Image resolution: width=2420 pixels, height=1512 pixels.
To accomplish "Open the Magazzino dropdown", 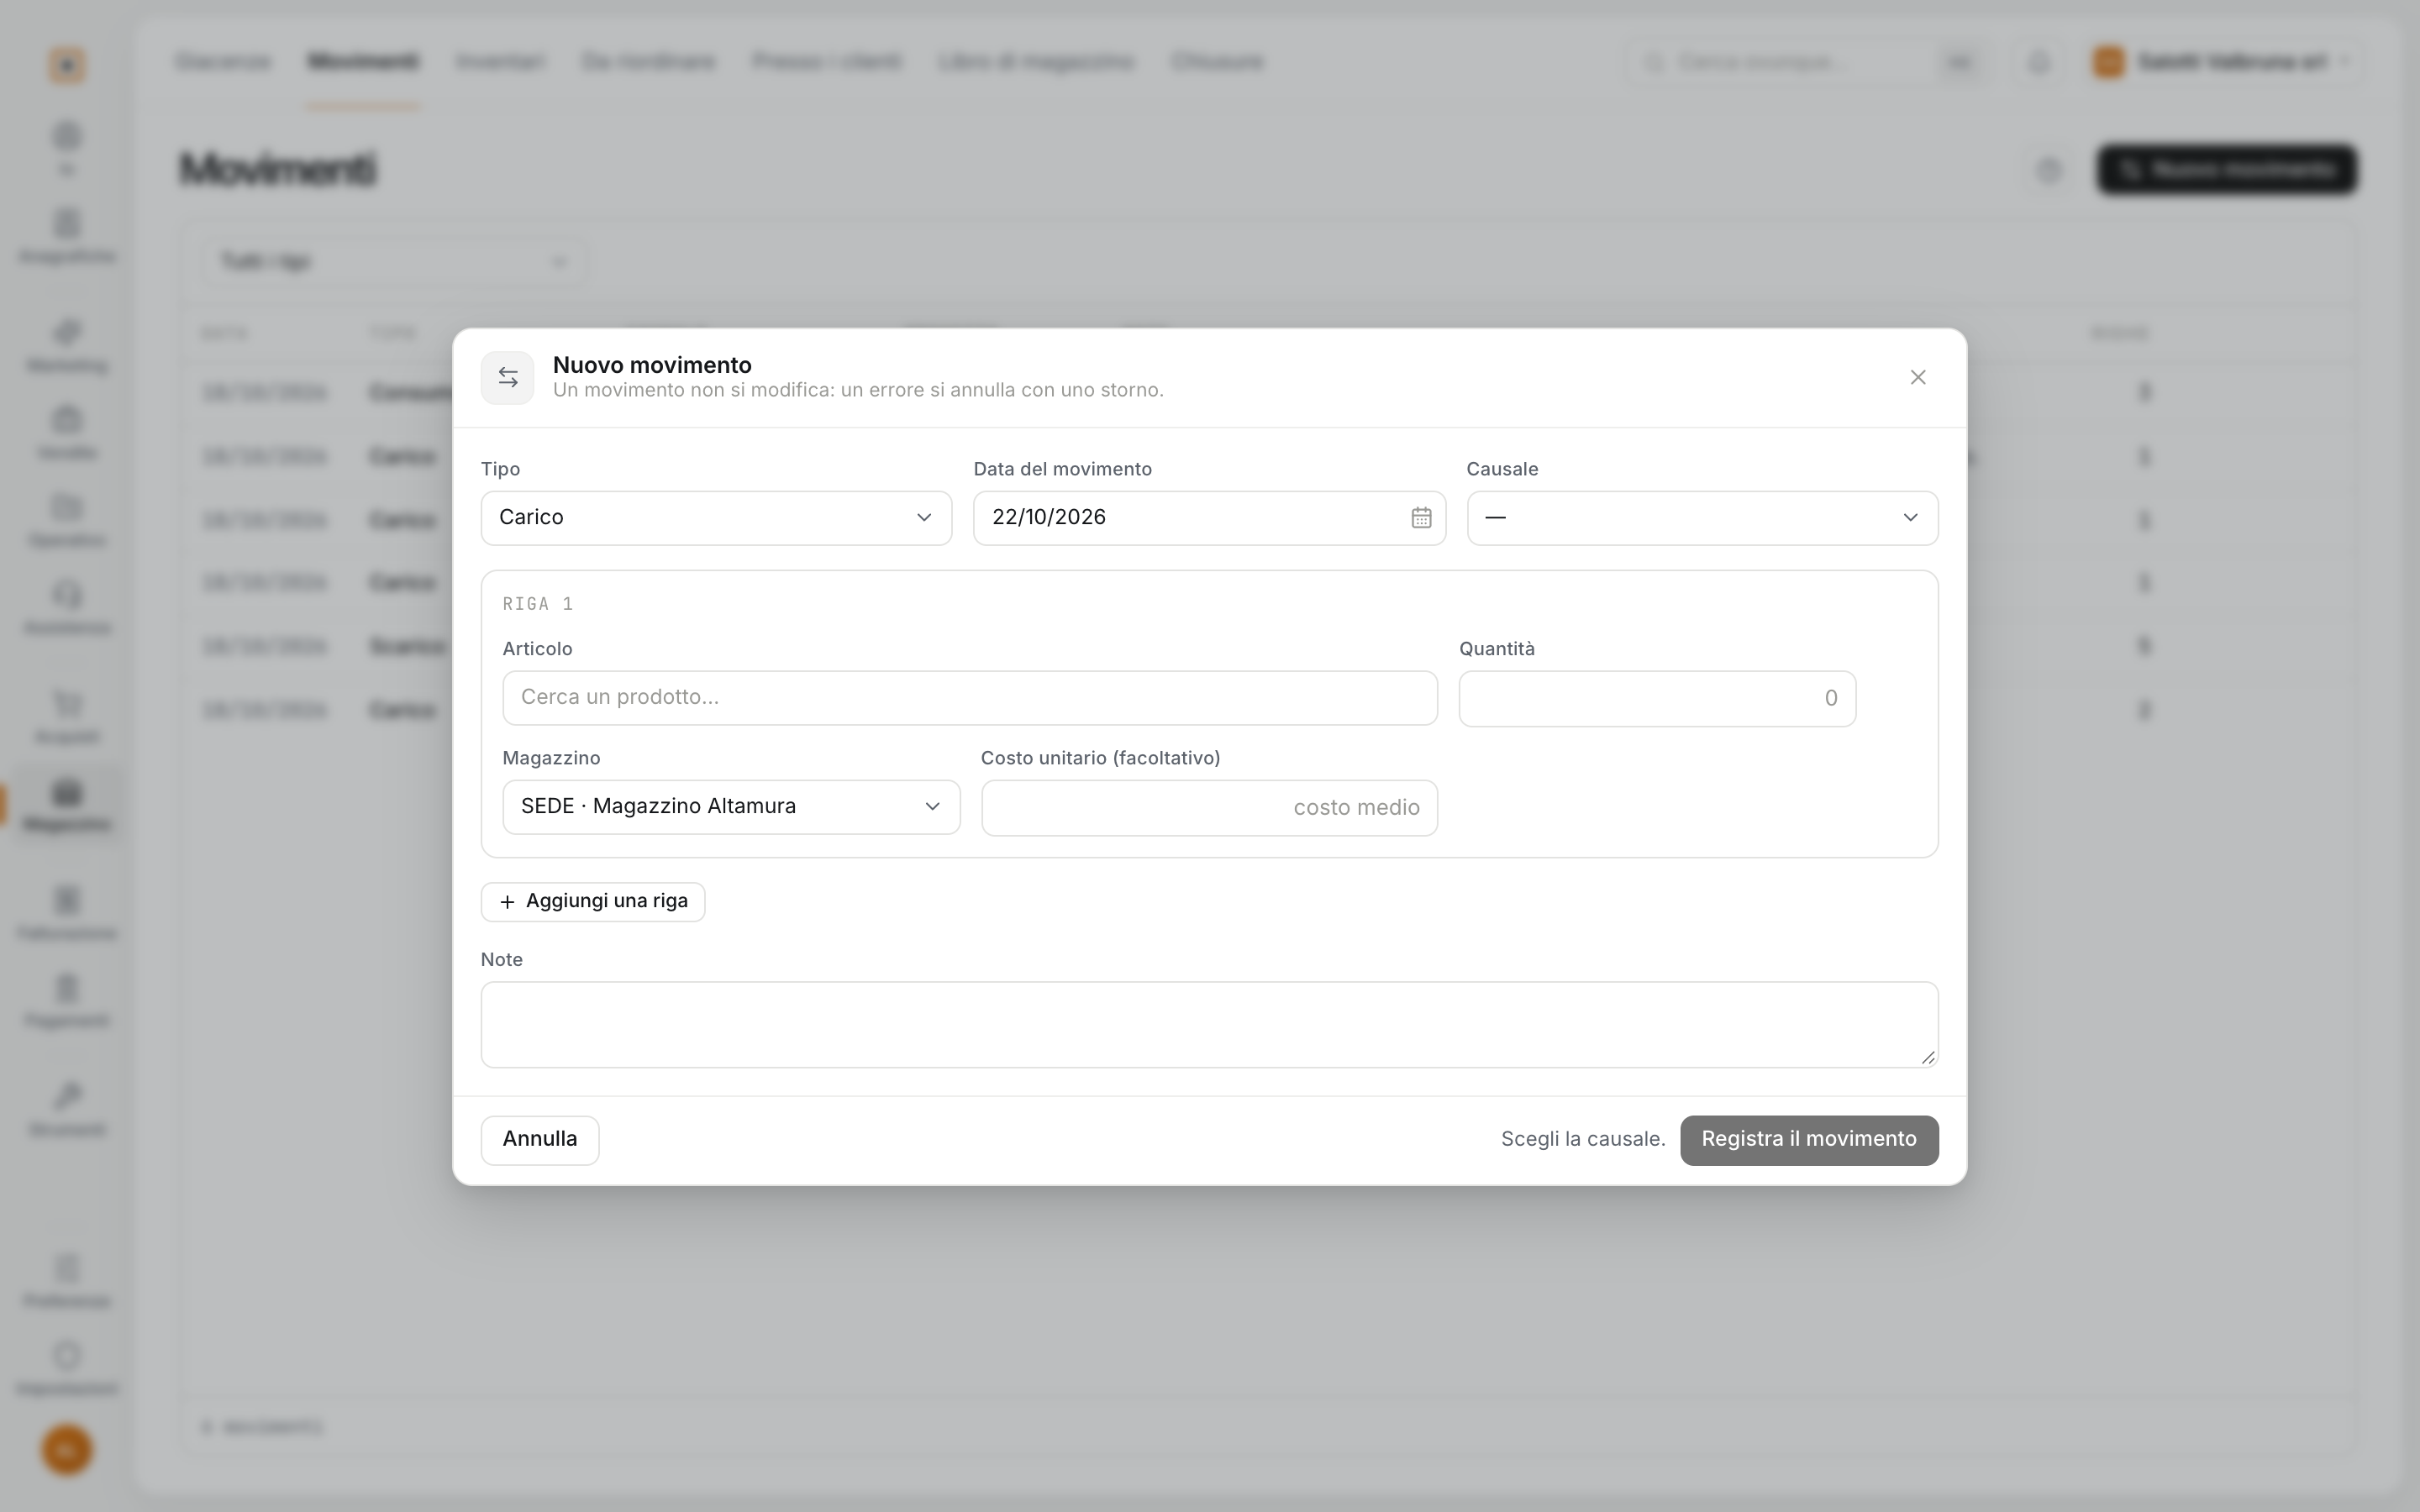I will (x=731, y=807).
